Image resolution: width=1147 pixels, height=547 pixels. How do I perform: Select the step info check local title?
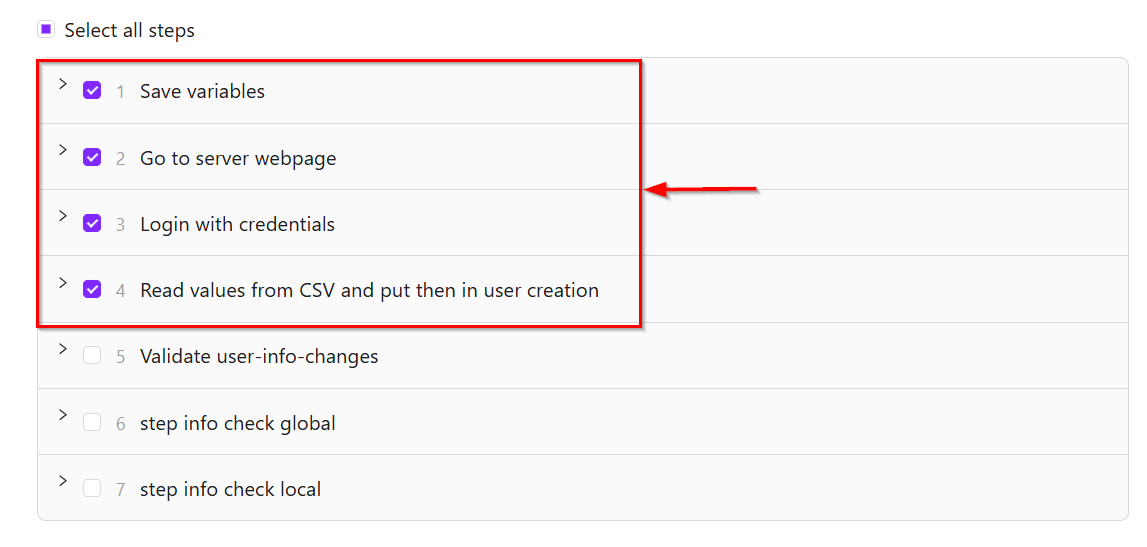230,490
